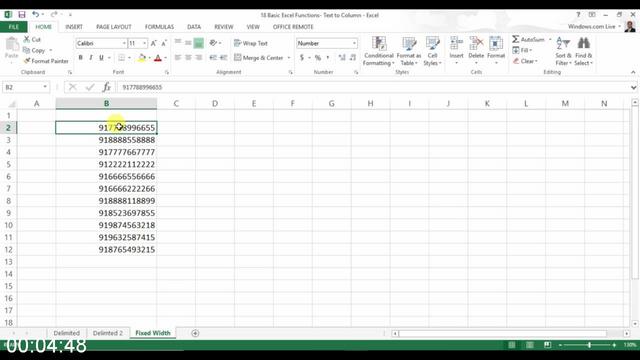Click the Format Painter brush
This screenshot has width=640, height=360.
(27, 61)
